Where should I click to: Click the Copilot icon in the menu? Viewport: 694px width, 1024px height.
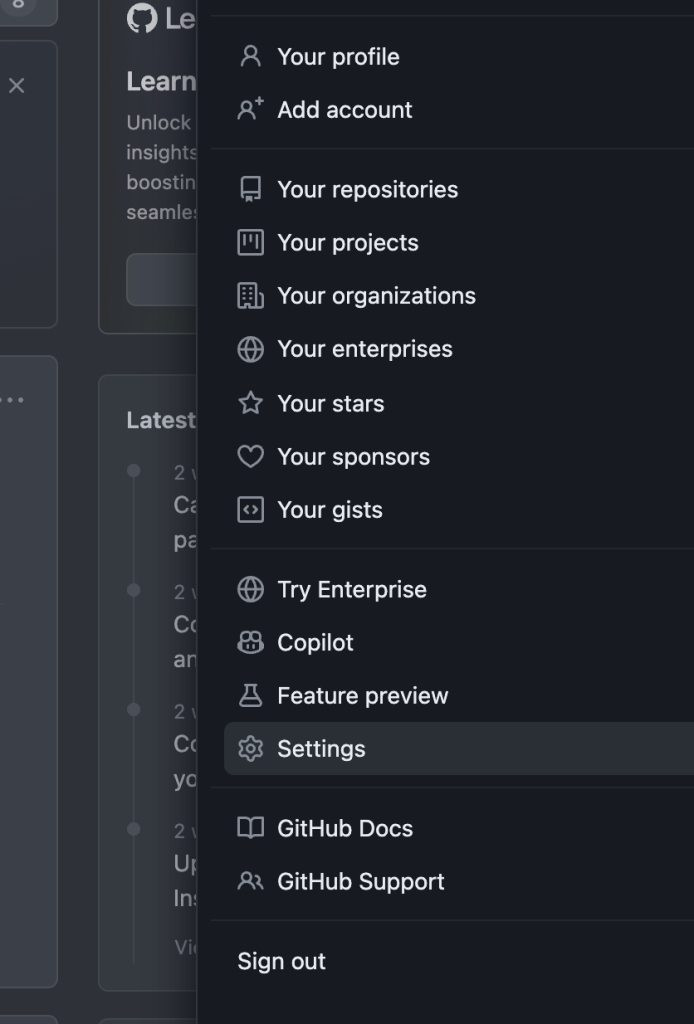tap(250, 643)
